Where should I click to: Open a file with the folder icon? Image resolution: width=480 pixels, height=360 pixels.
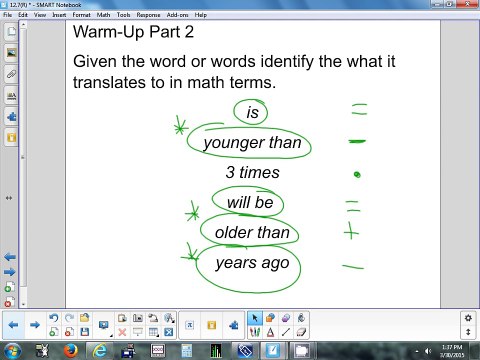point(85,318)
